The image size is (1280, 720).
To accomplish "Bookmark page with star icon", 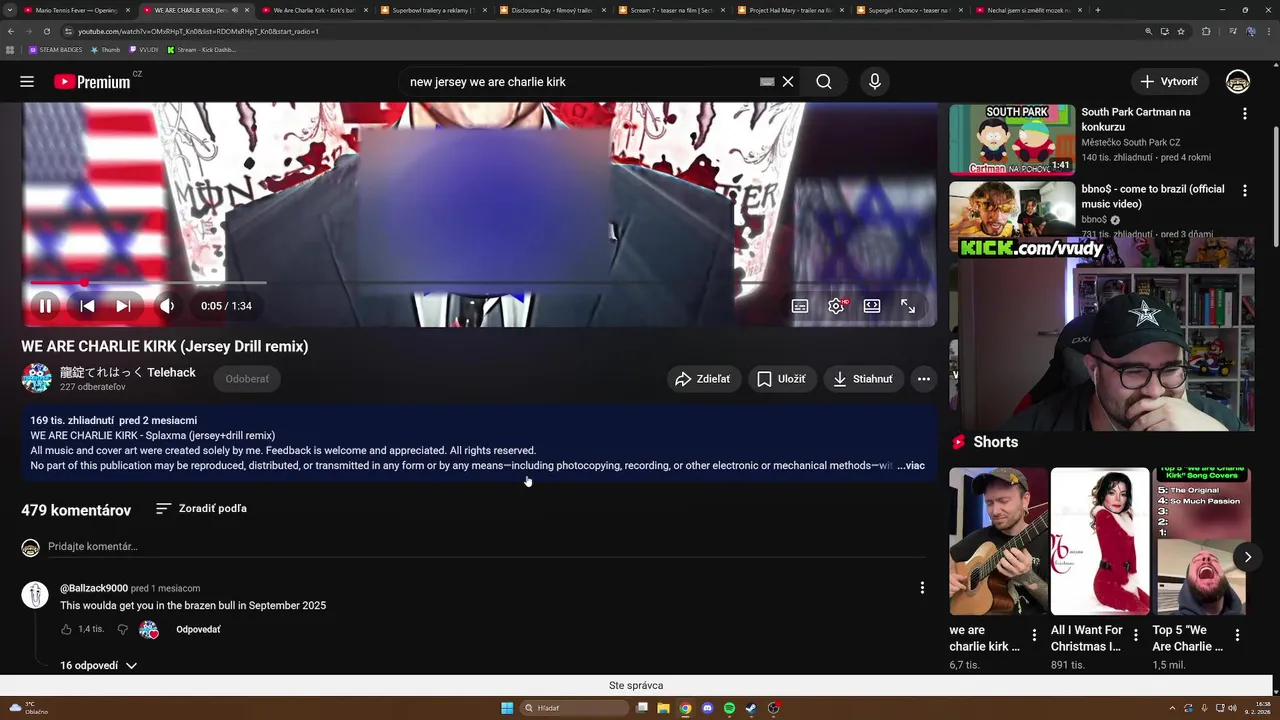I will (1181, 31).
